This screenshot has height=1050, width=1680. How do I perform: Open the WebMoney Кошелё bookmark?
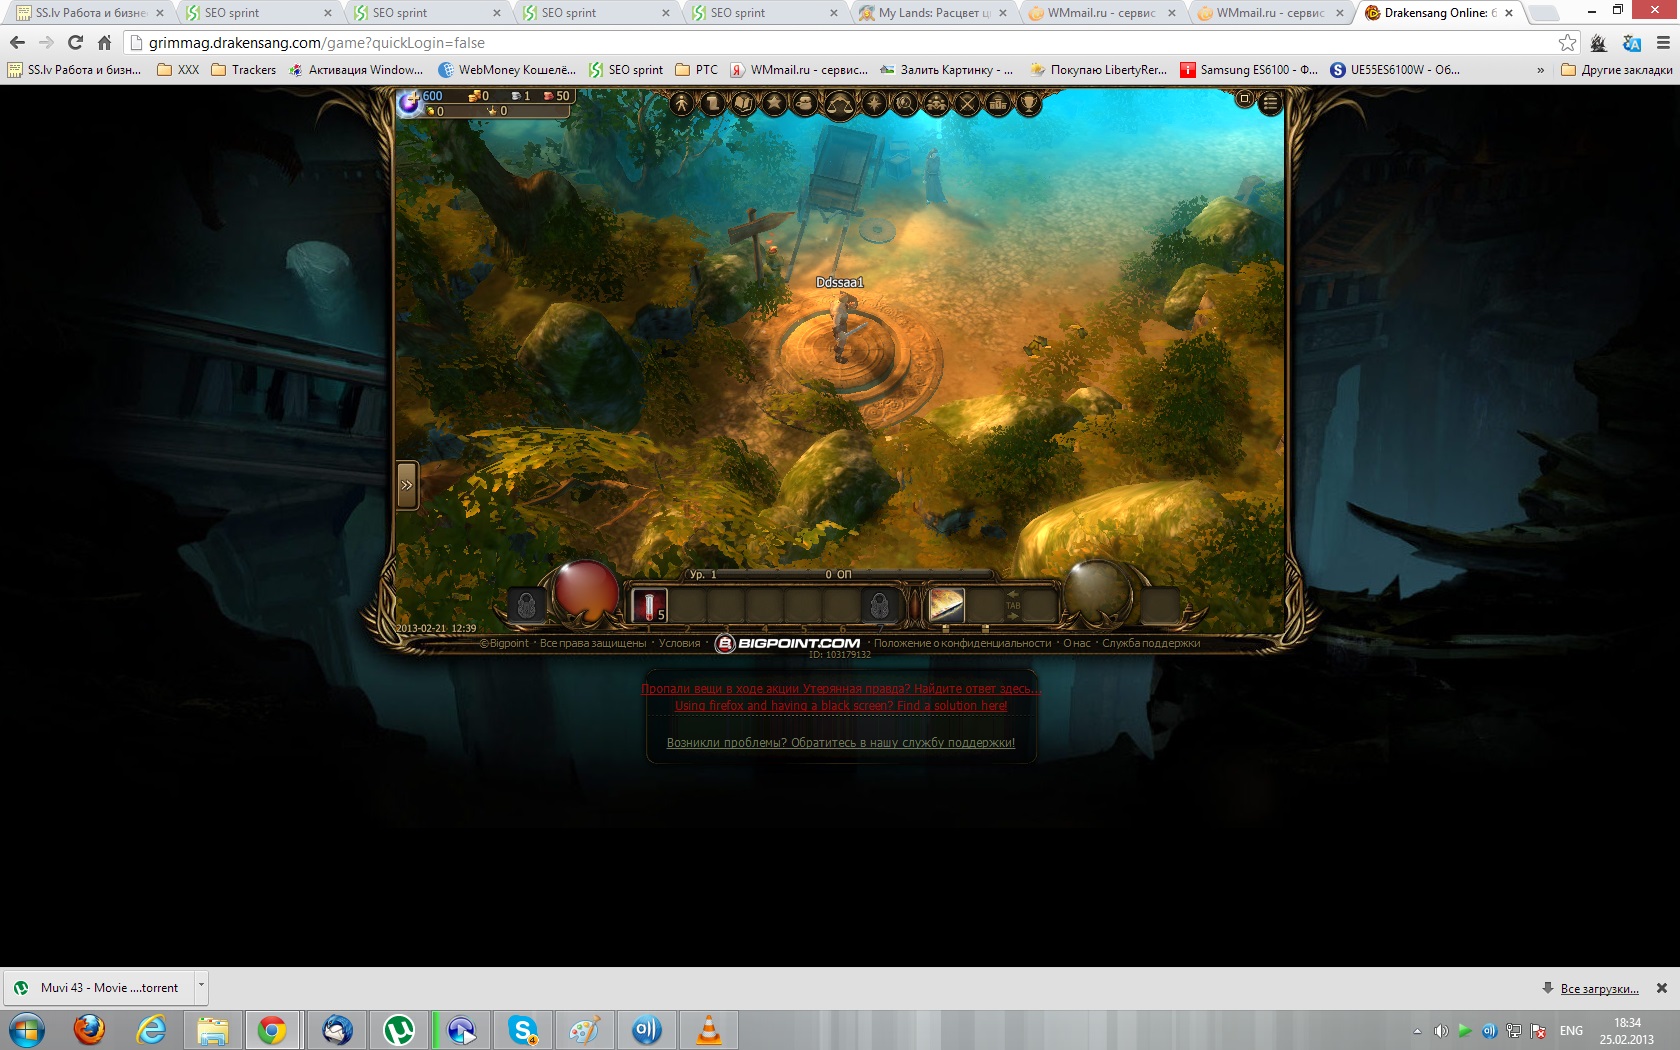(507, 70)
